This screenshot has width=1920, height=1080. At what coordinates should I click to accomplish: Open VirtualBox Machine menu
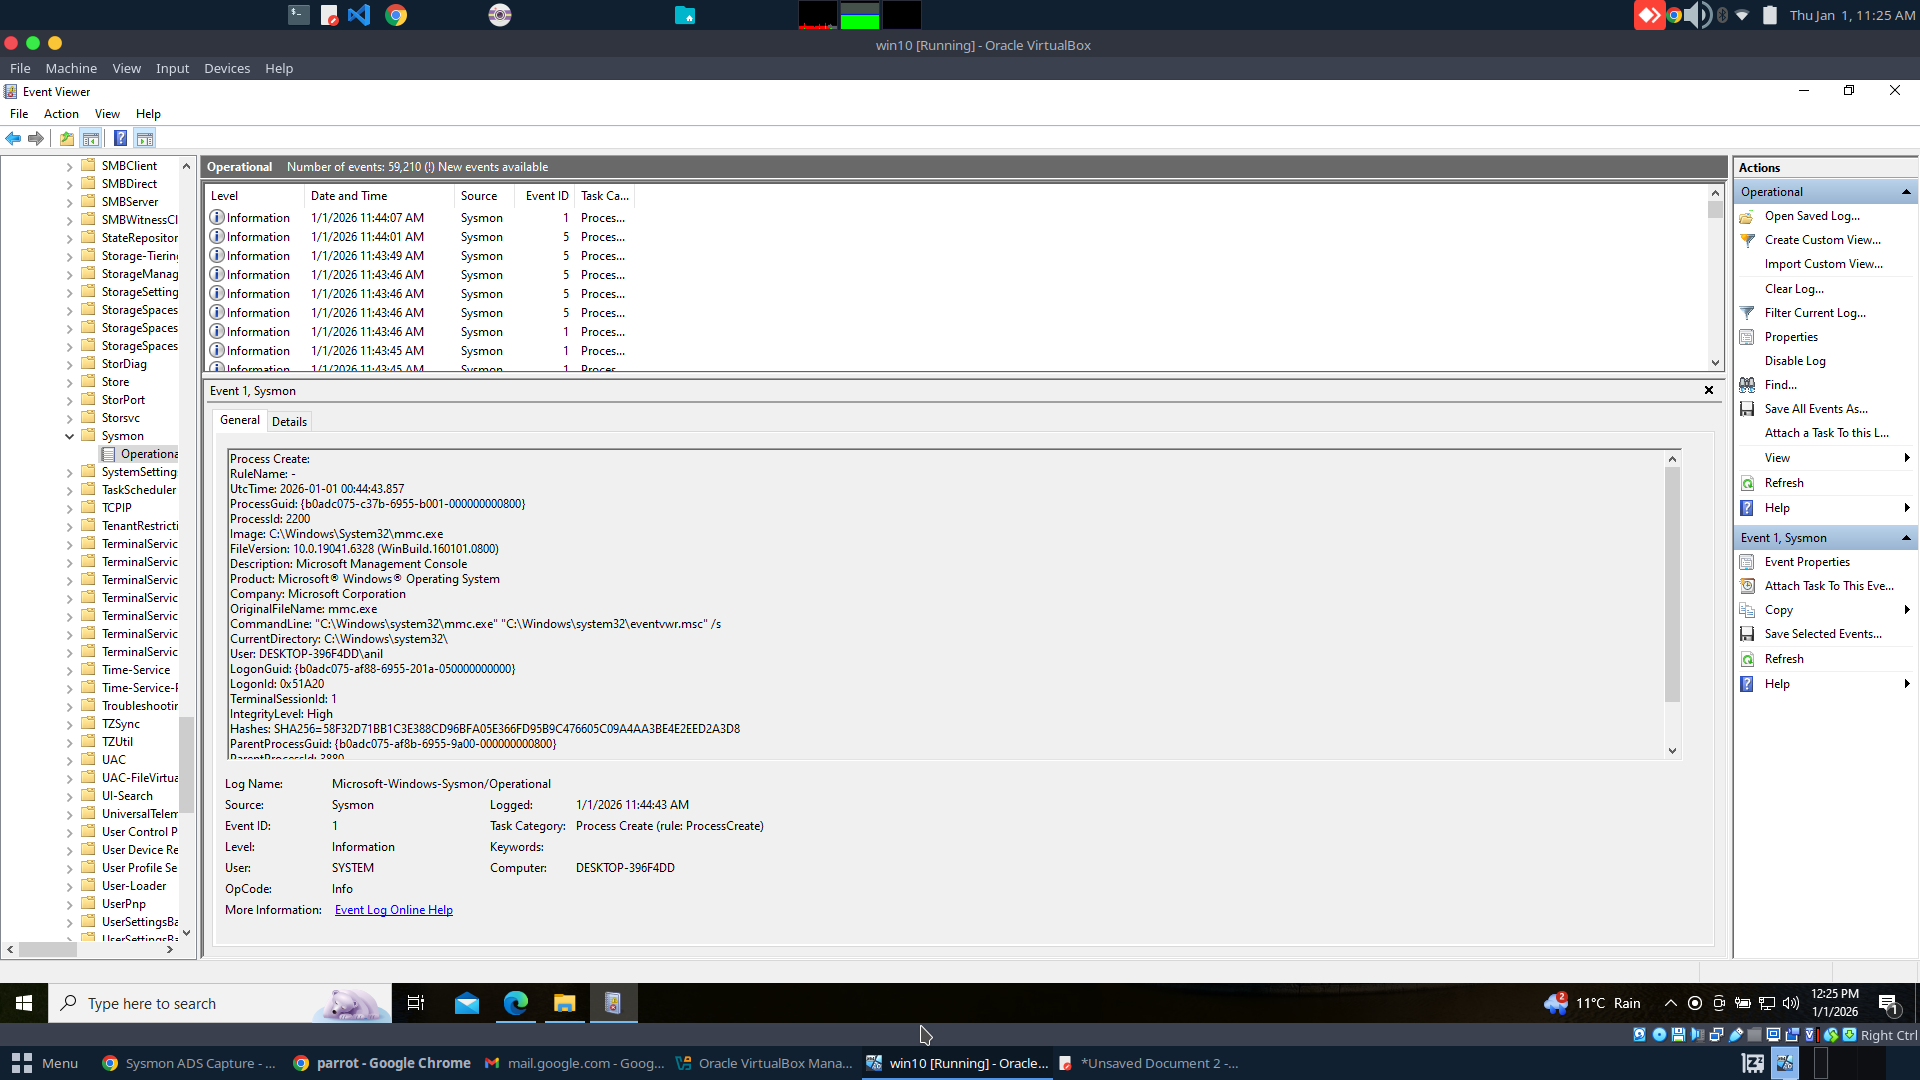[x=71, y=68]
